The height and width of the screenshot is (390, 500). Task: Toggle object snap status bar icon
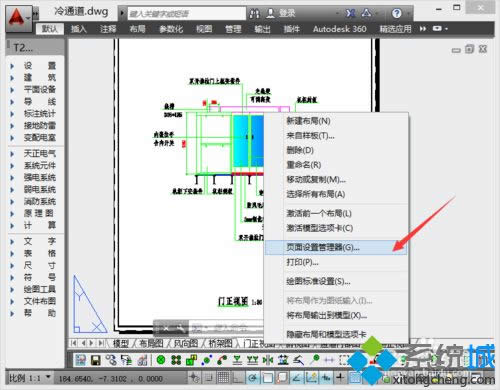[267, 378]
